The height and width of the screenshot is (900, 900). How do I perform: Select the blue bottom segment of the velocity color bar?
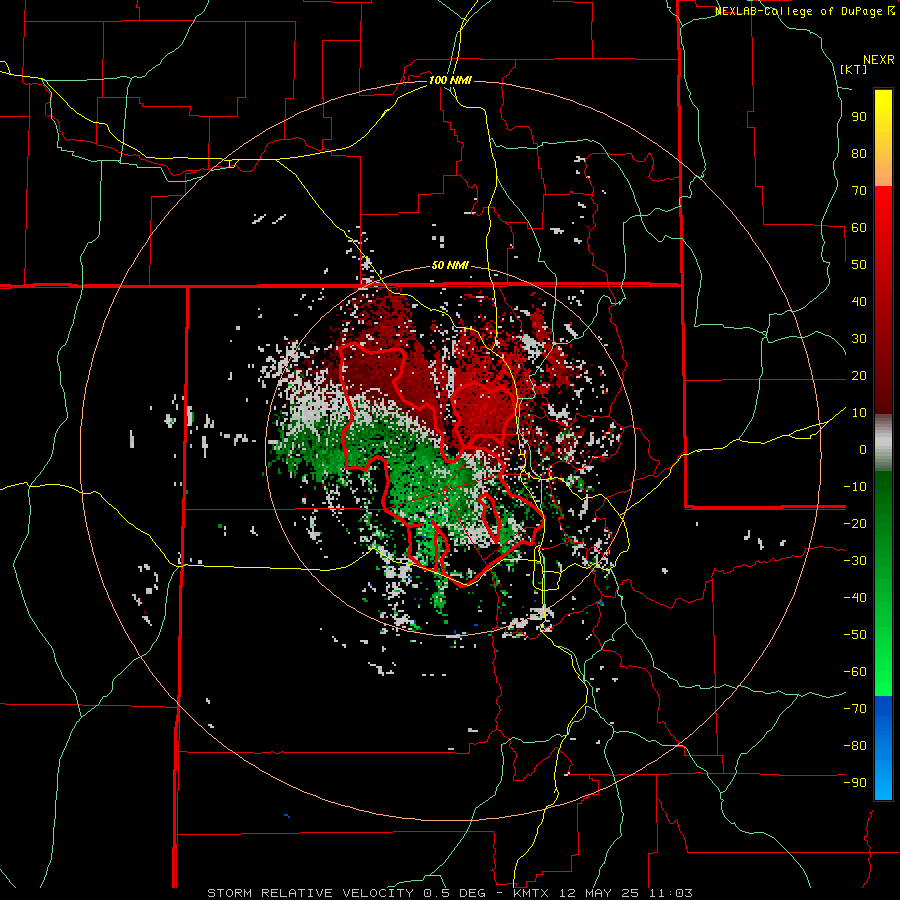[883, 747]
